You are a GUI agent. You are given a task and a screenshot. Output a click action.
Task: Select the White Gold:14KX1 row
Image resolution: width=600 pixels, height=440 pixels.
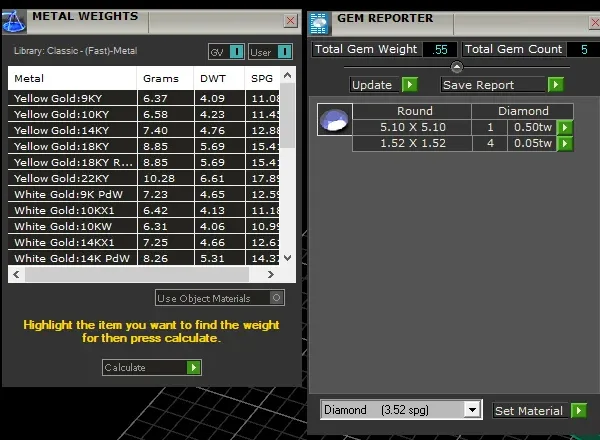point(143,243)
